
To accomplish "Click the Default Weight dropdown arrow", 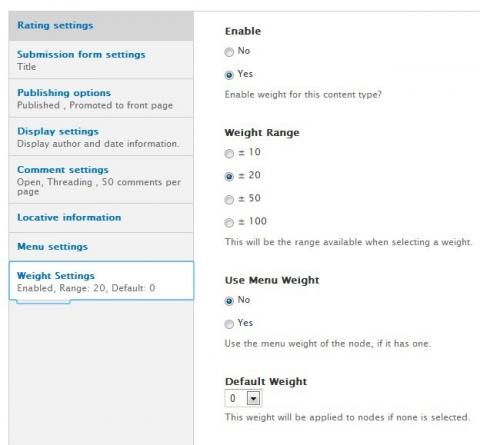I will (253, 398).
